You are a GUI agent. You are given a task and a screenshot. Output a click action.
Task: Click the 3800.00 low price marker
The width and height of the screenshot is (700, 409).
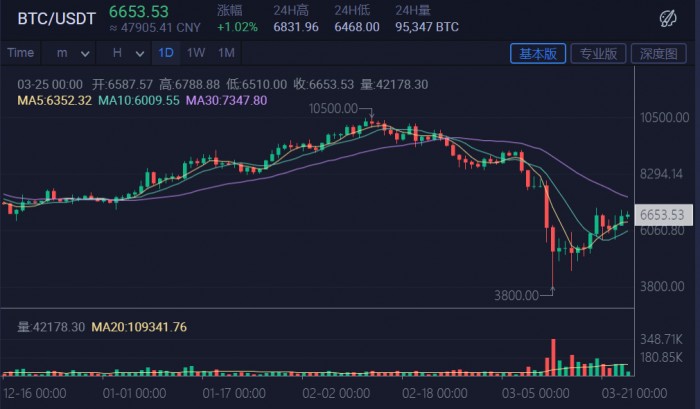[x=516, y=296]
